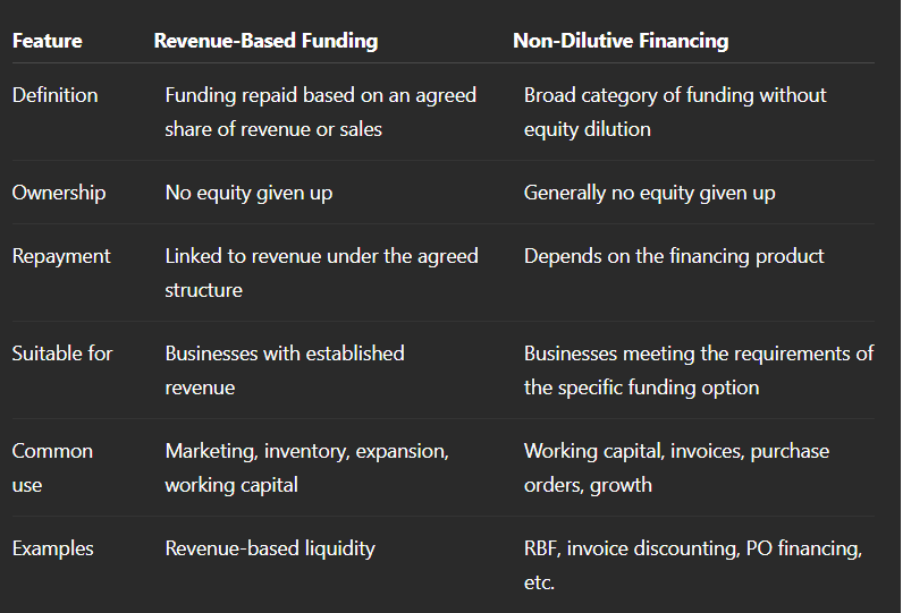Select the Ownership row label
The height and width of the screenshot is (613, 901).
pos(59,193)
